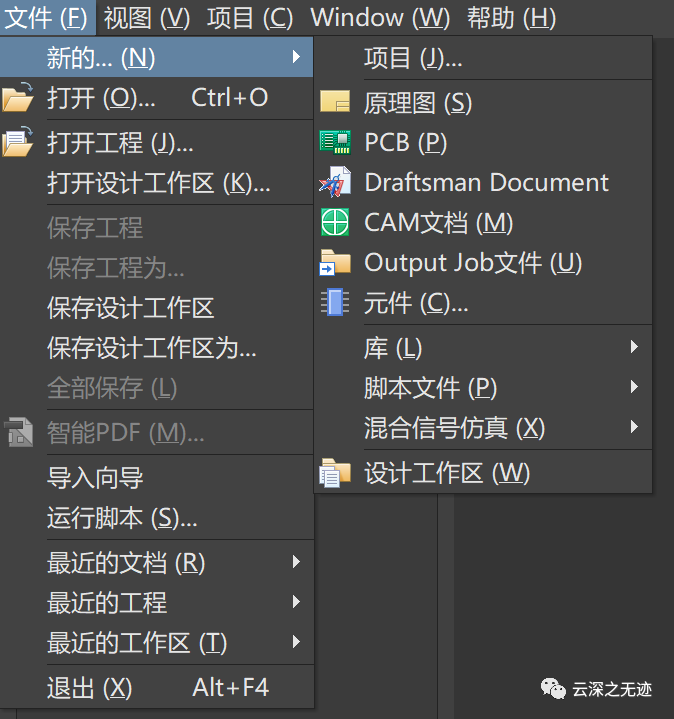This screenshot has height=719, width=674.
Task: Open the 项目 (C) menu
Action: 250,18
